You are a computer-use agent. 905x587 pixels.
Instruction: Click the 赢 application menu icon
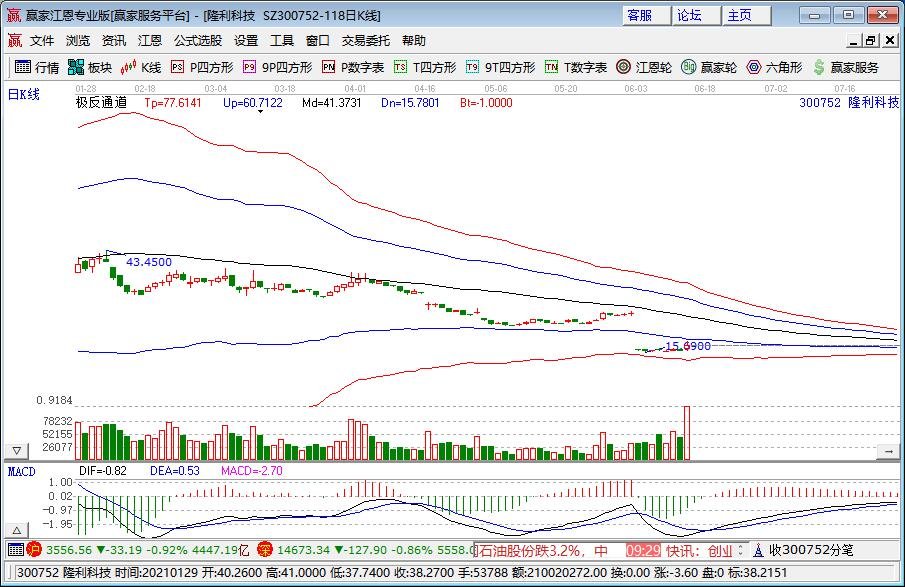pyautogui.click(x=14, y=40)
